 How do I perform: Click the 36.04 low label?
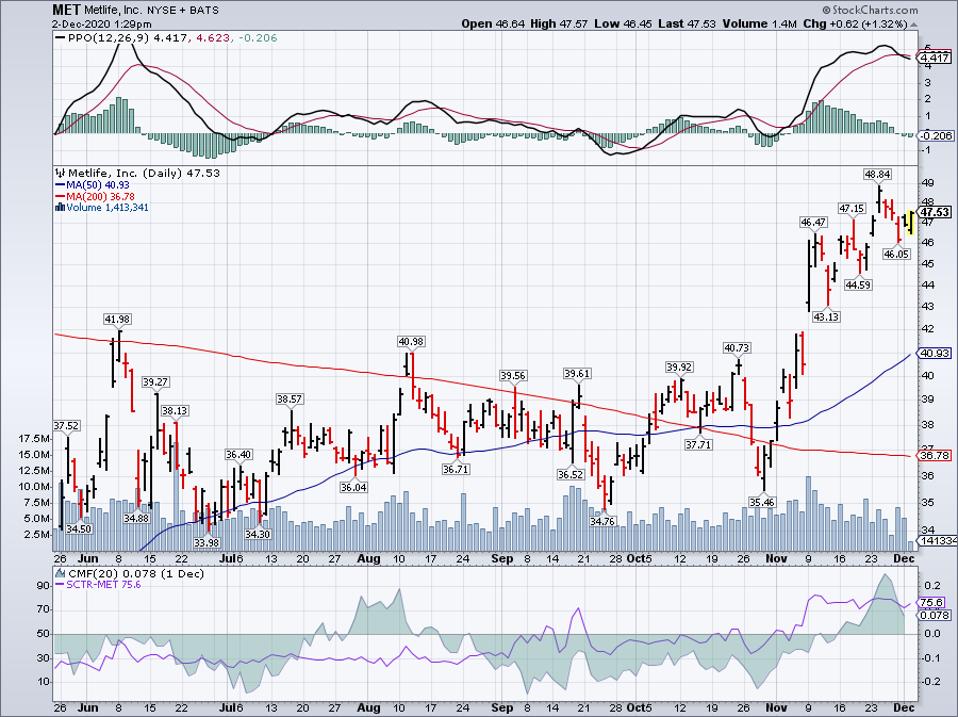353,487
